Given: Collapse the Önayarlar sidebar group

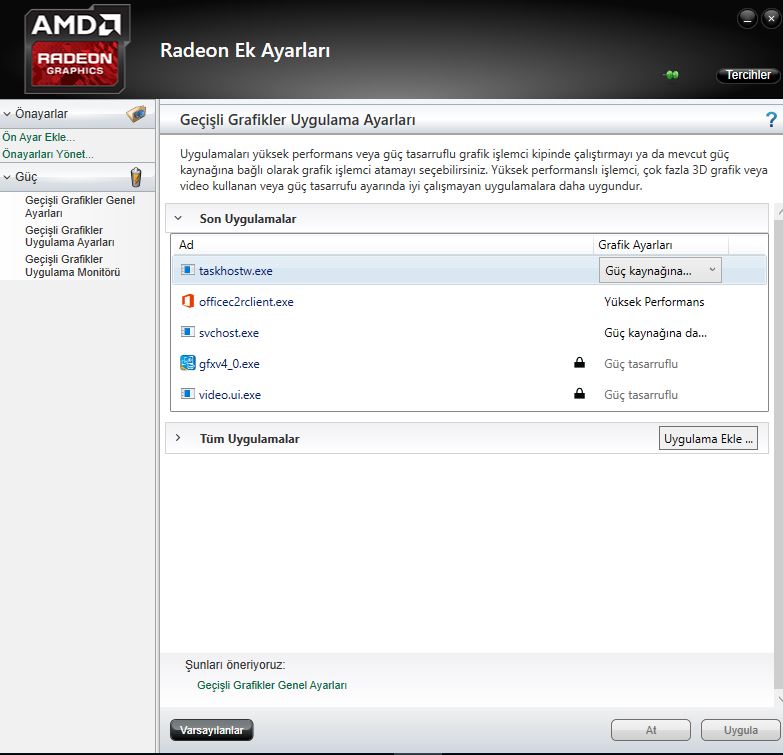Looking at the screenshot, I should point(7,114).
